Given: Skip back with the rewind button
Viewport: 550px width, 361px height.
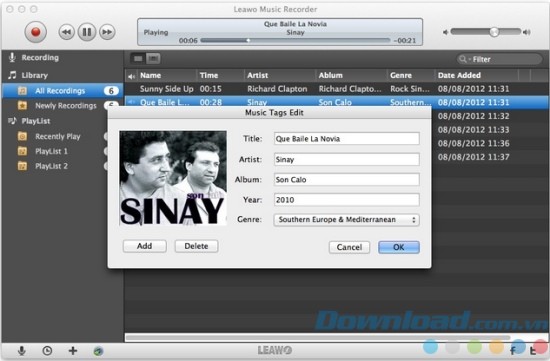Looking at the screenshot, I should [66, 32].
